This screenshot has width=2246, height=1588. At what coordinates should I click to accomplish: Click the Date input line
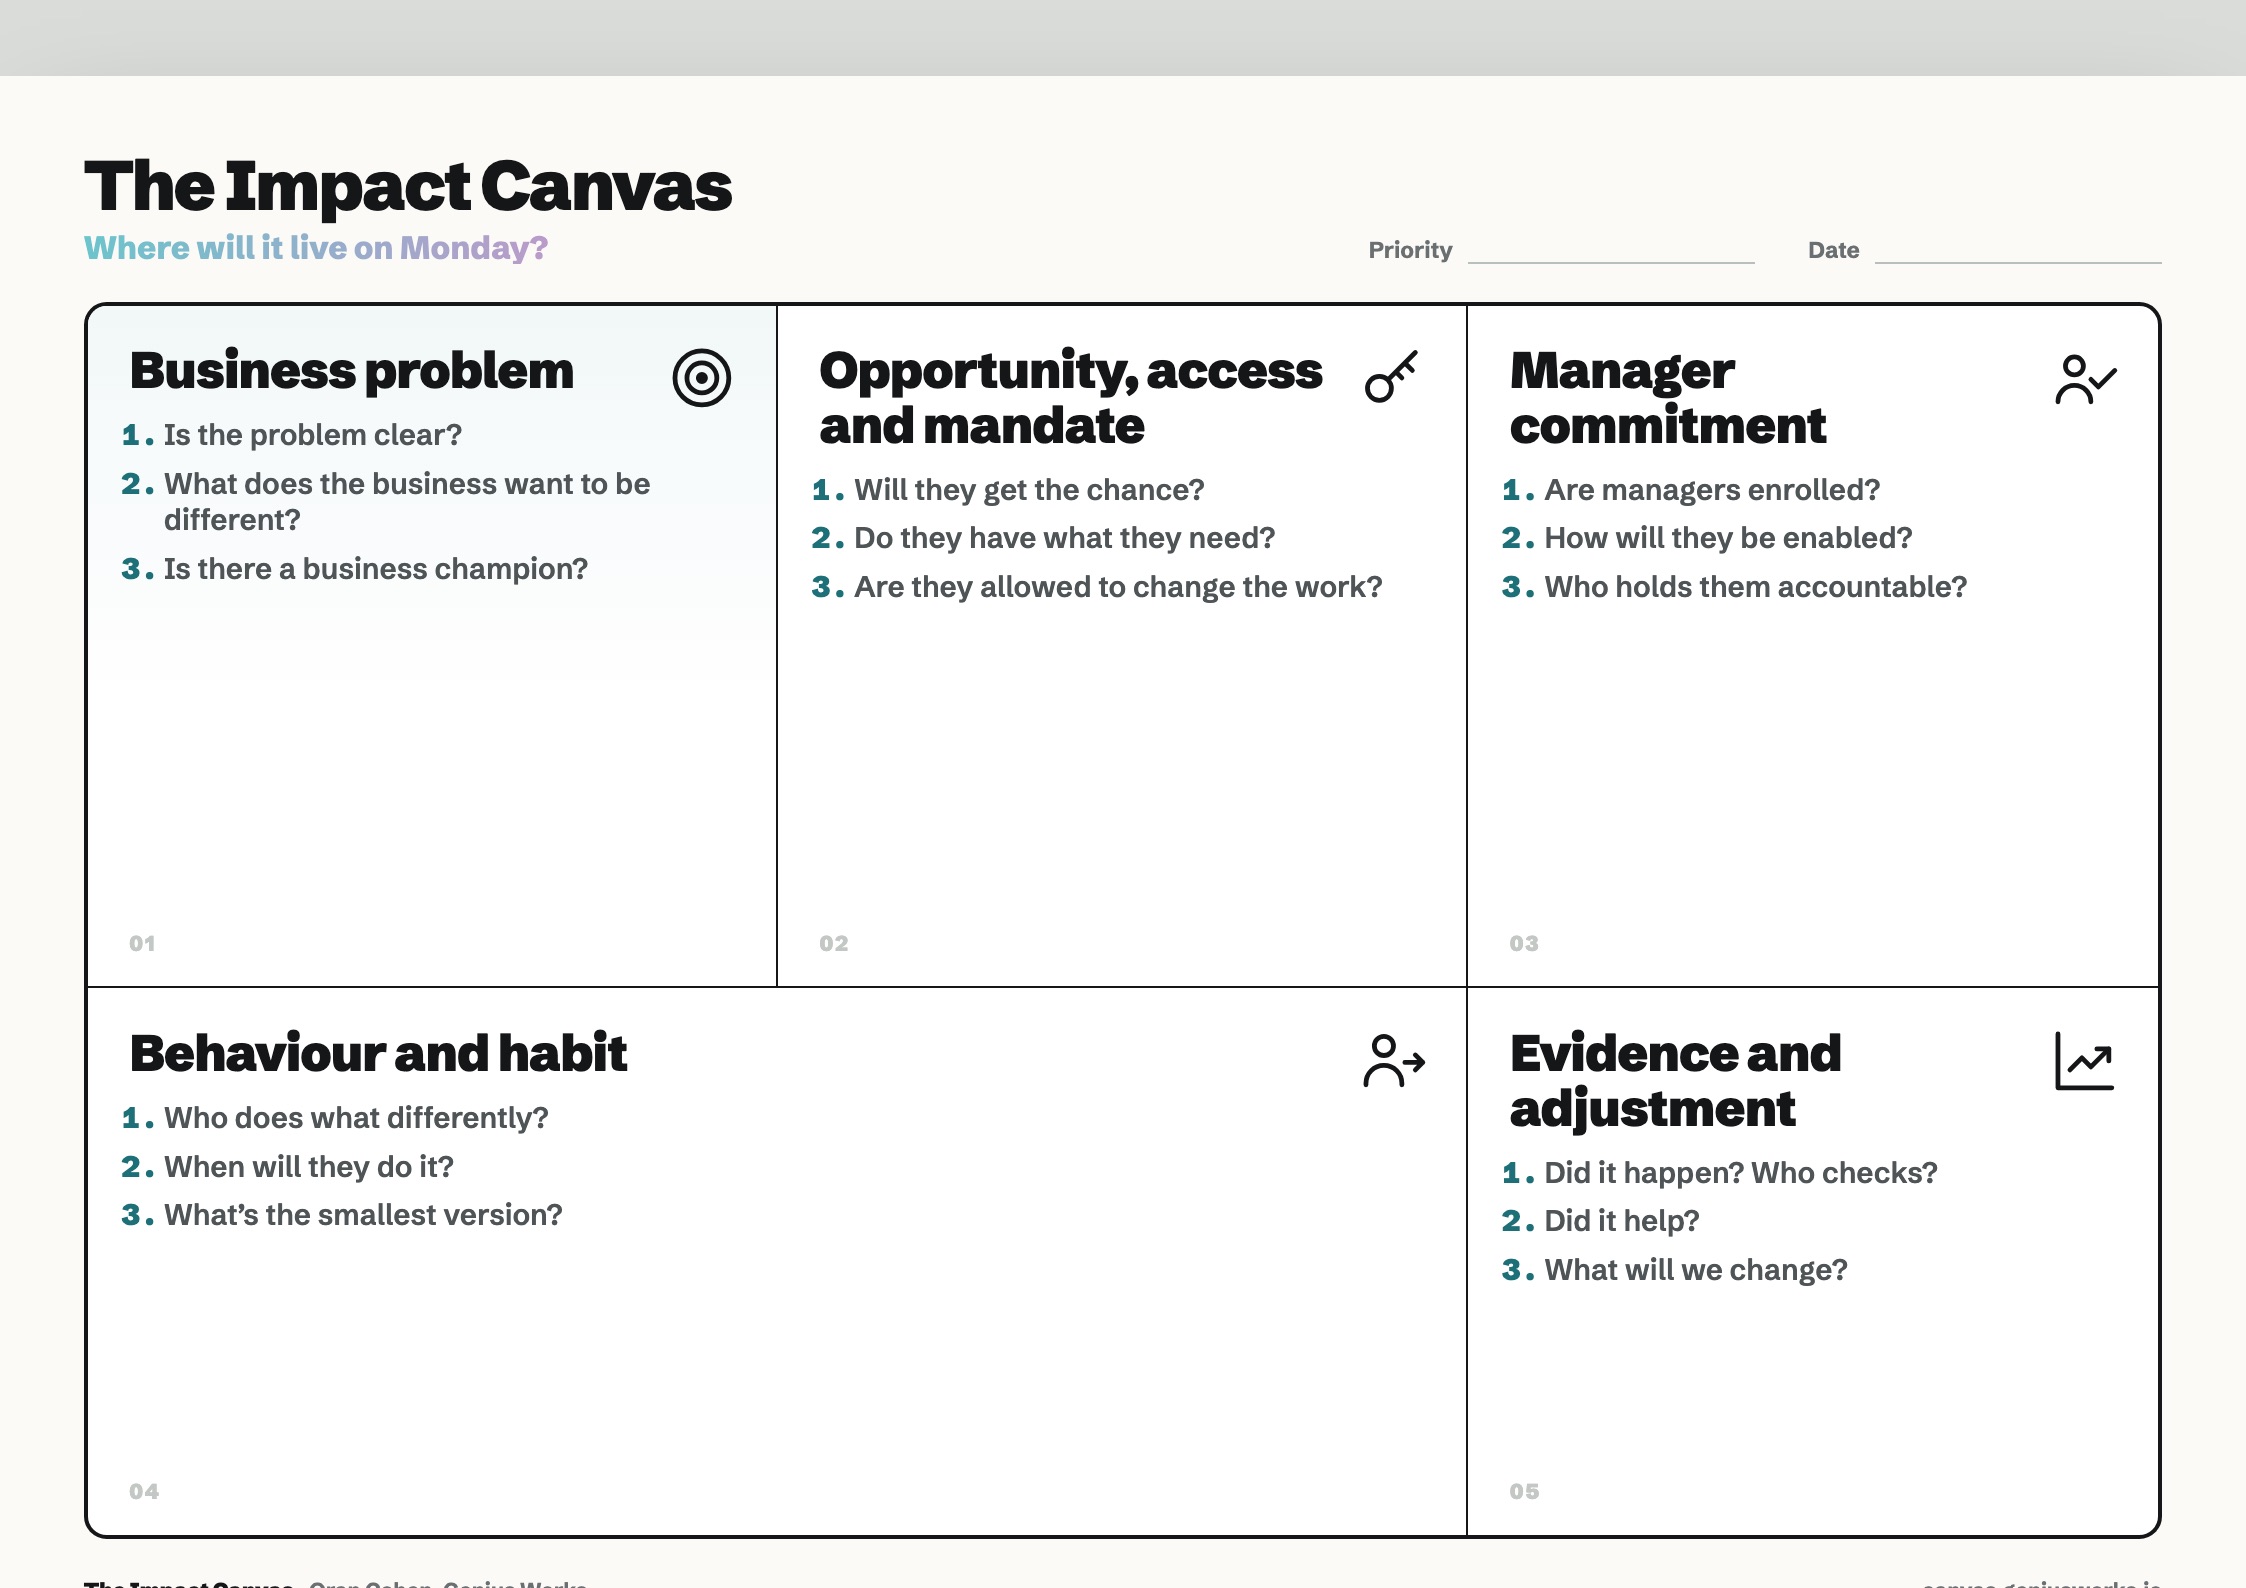pos(2018,252)
